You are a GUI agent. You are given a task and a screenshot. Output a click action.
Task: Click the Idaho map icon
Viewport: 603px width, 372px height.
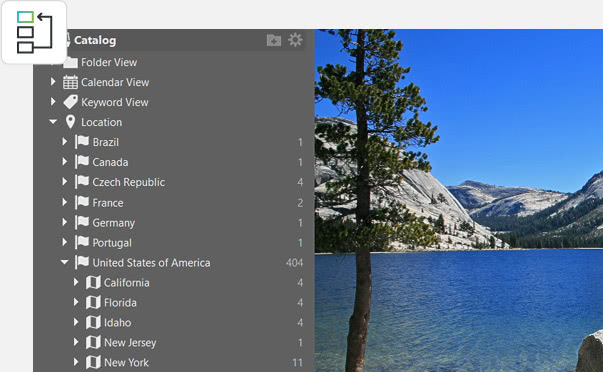click(93, 322)
